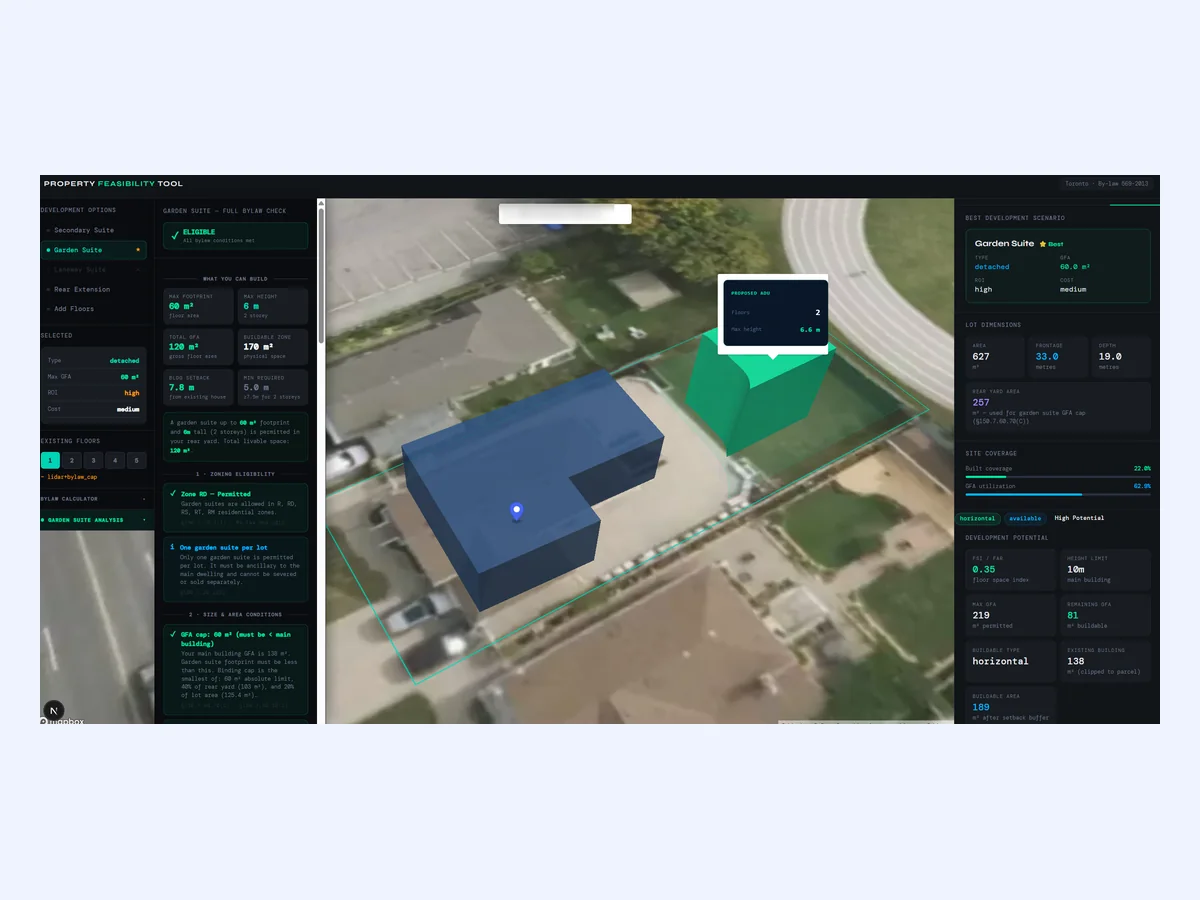Screen dimensions: 1200x900
Task: Set existing floors to 1
Action: pos(50,461)
